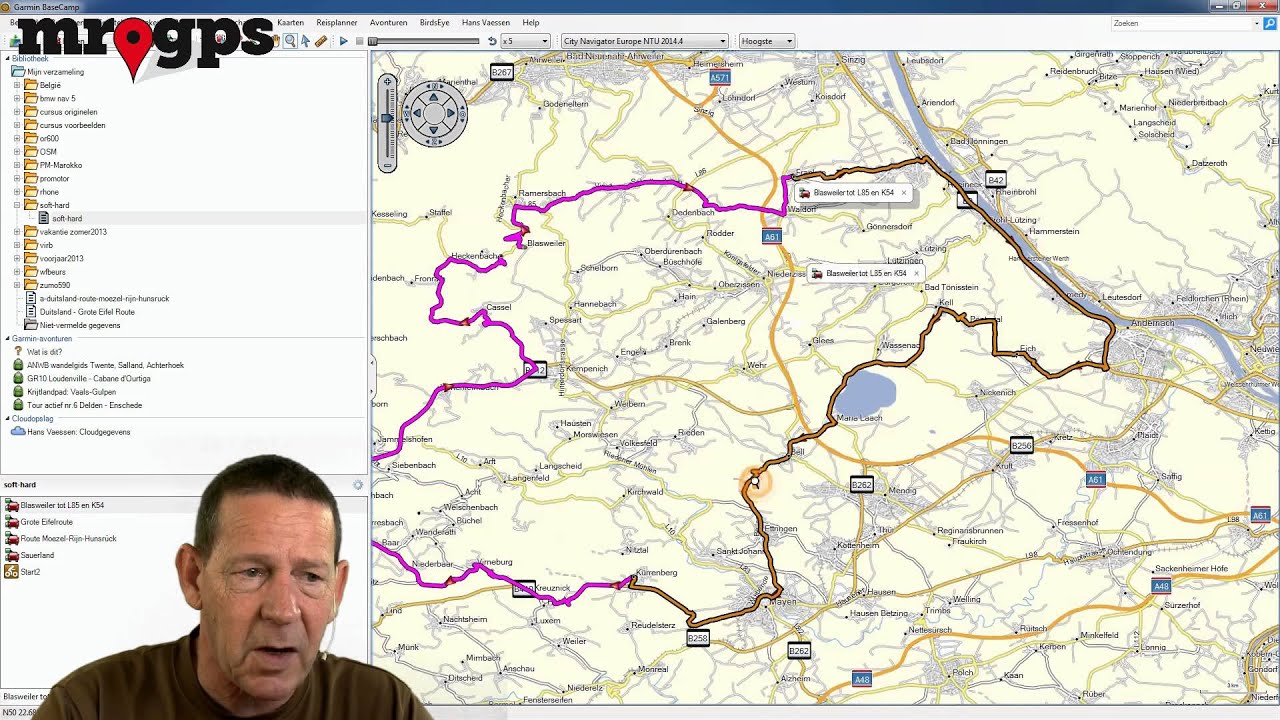
Task: Open the Hoogste detail level dropdown
Action: (x=767, y=41)
